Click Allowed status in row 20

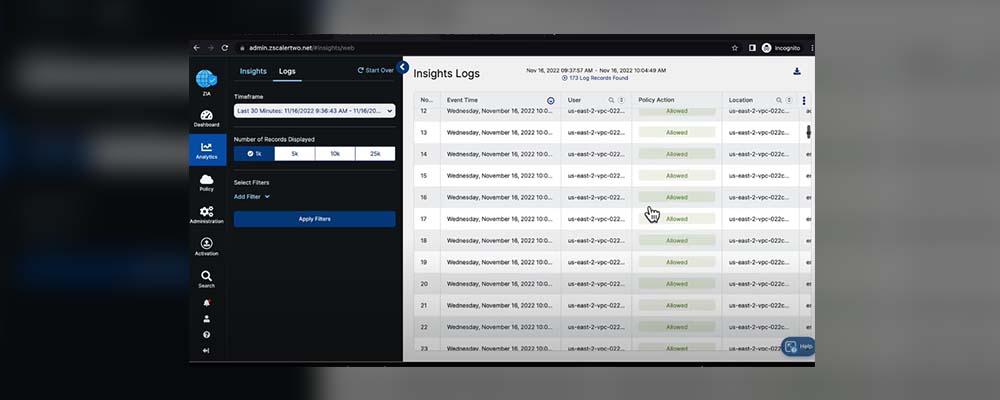pyautogui.click(x=677, y=284)
